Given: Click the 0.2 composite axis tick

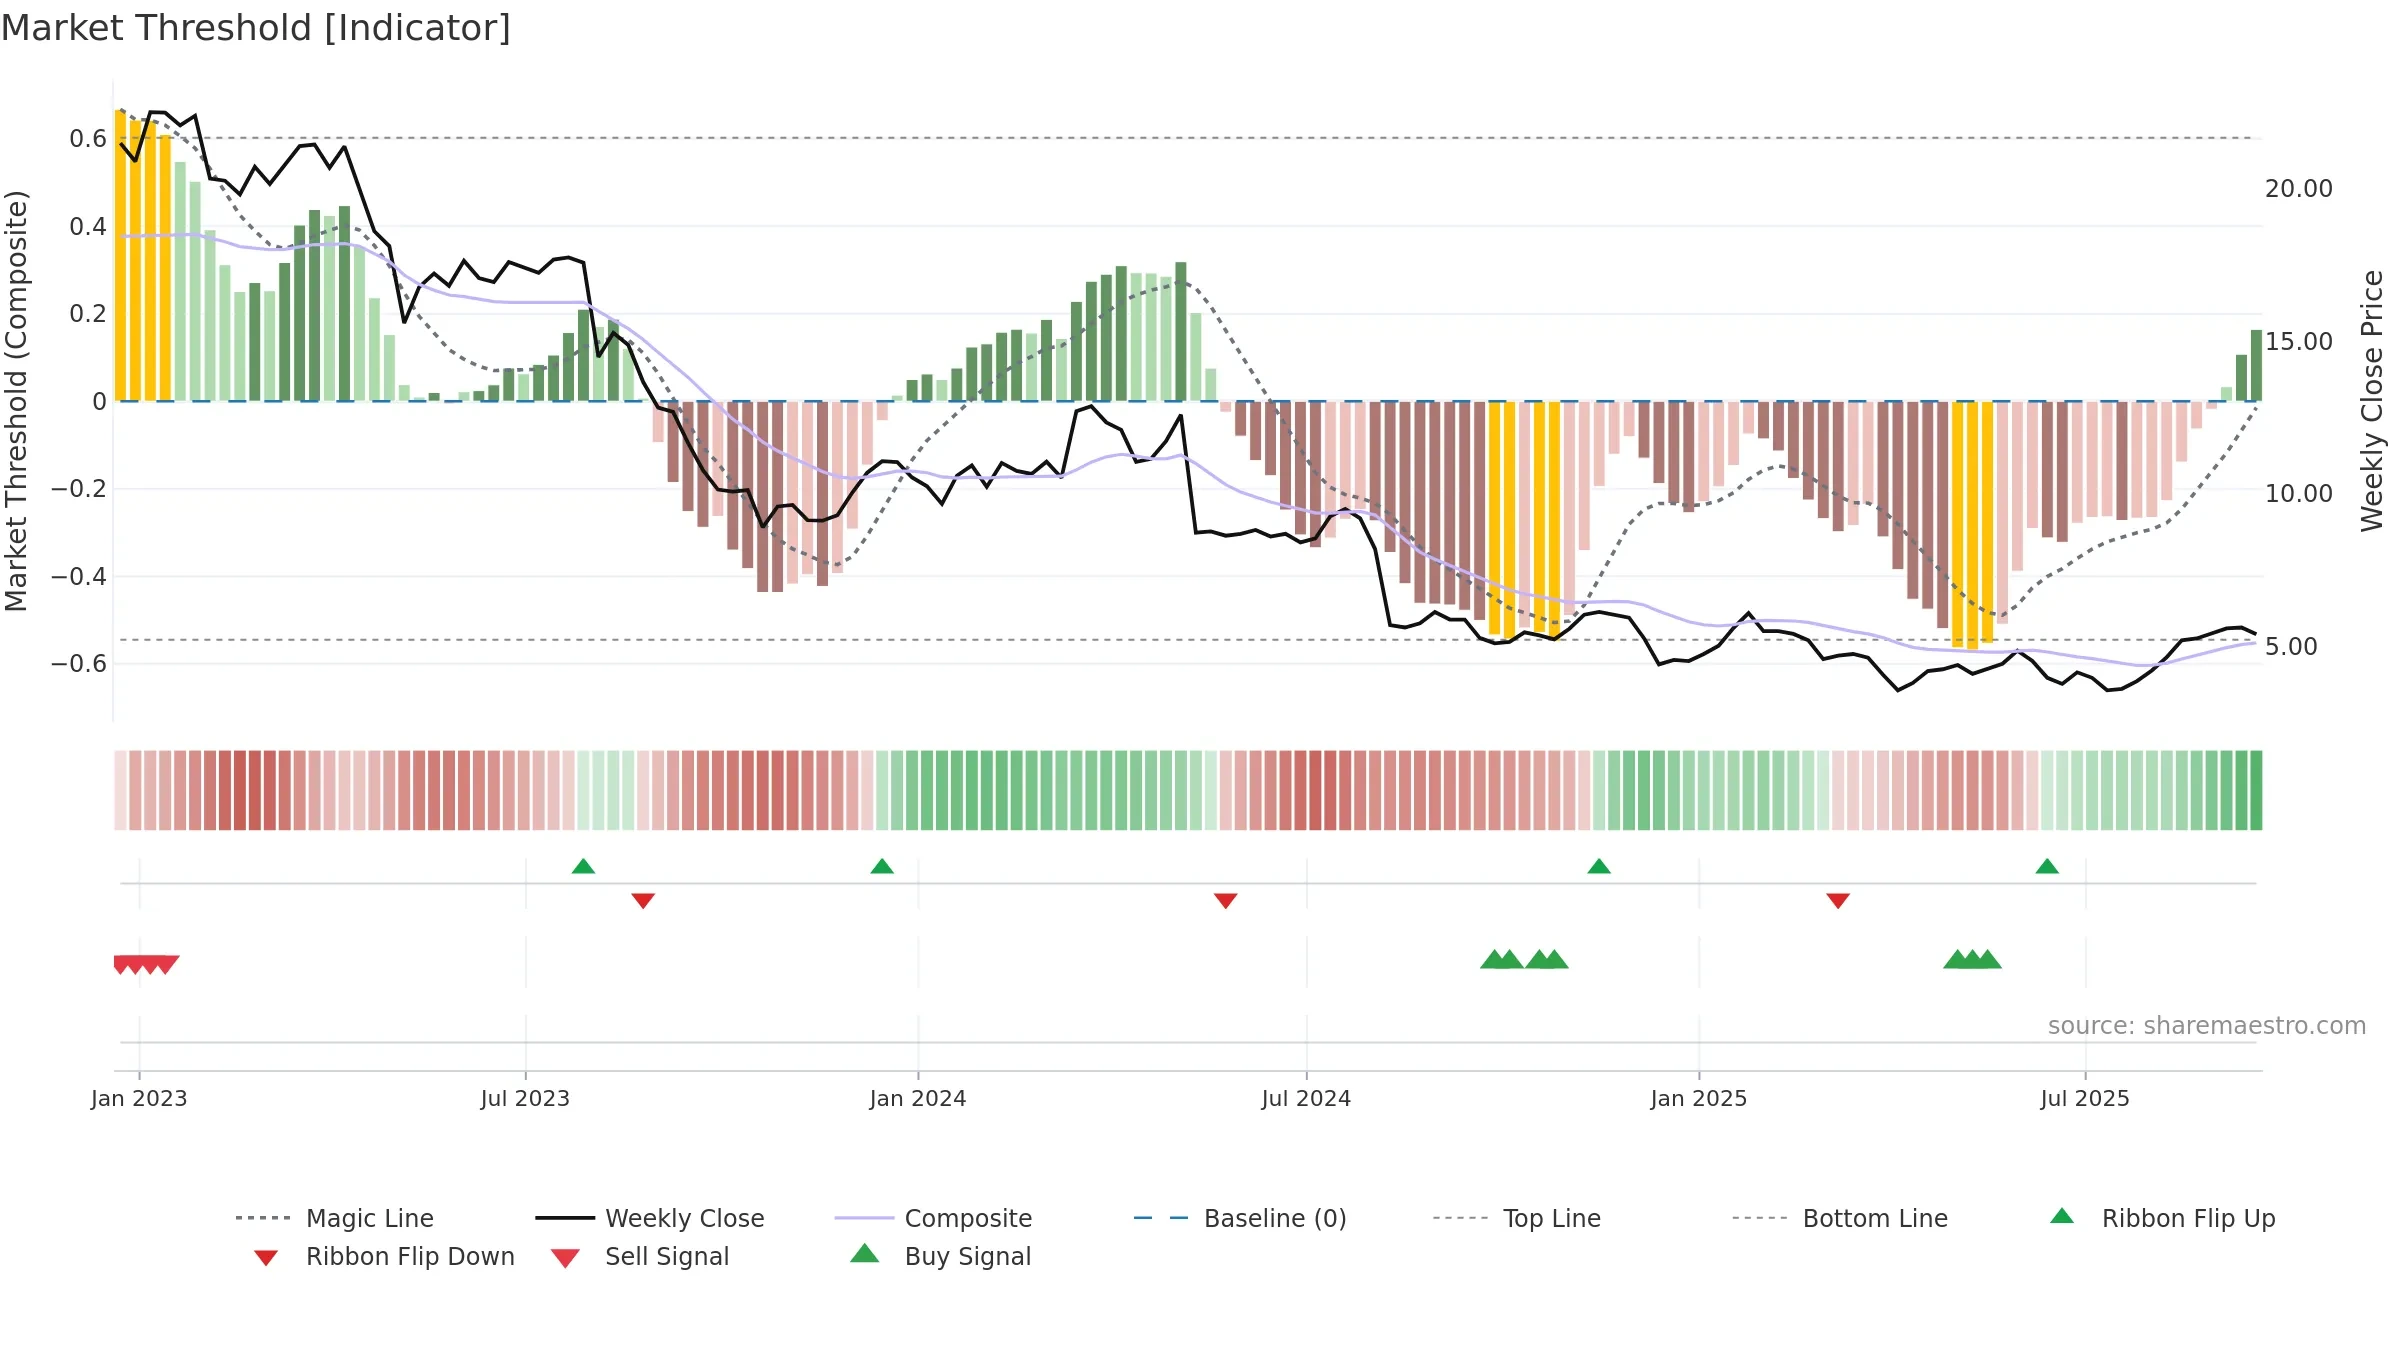Looking at the screenshot, I should point(88,313).
